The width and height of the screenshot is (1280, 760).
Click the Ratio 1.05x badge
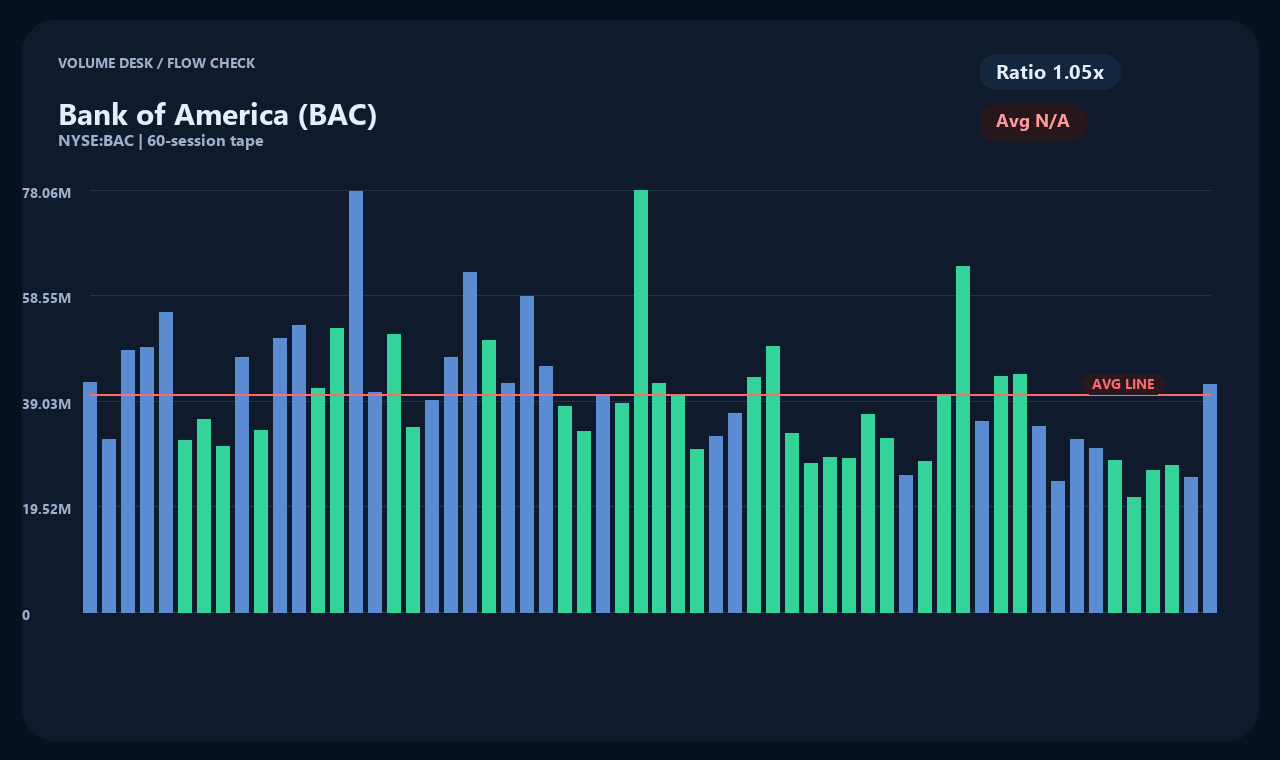1050,72
